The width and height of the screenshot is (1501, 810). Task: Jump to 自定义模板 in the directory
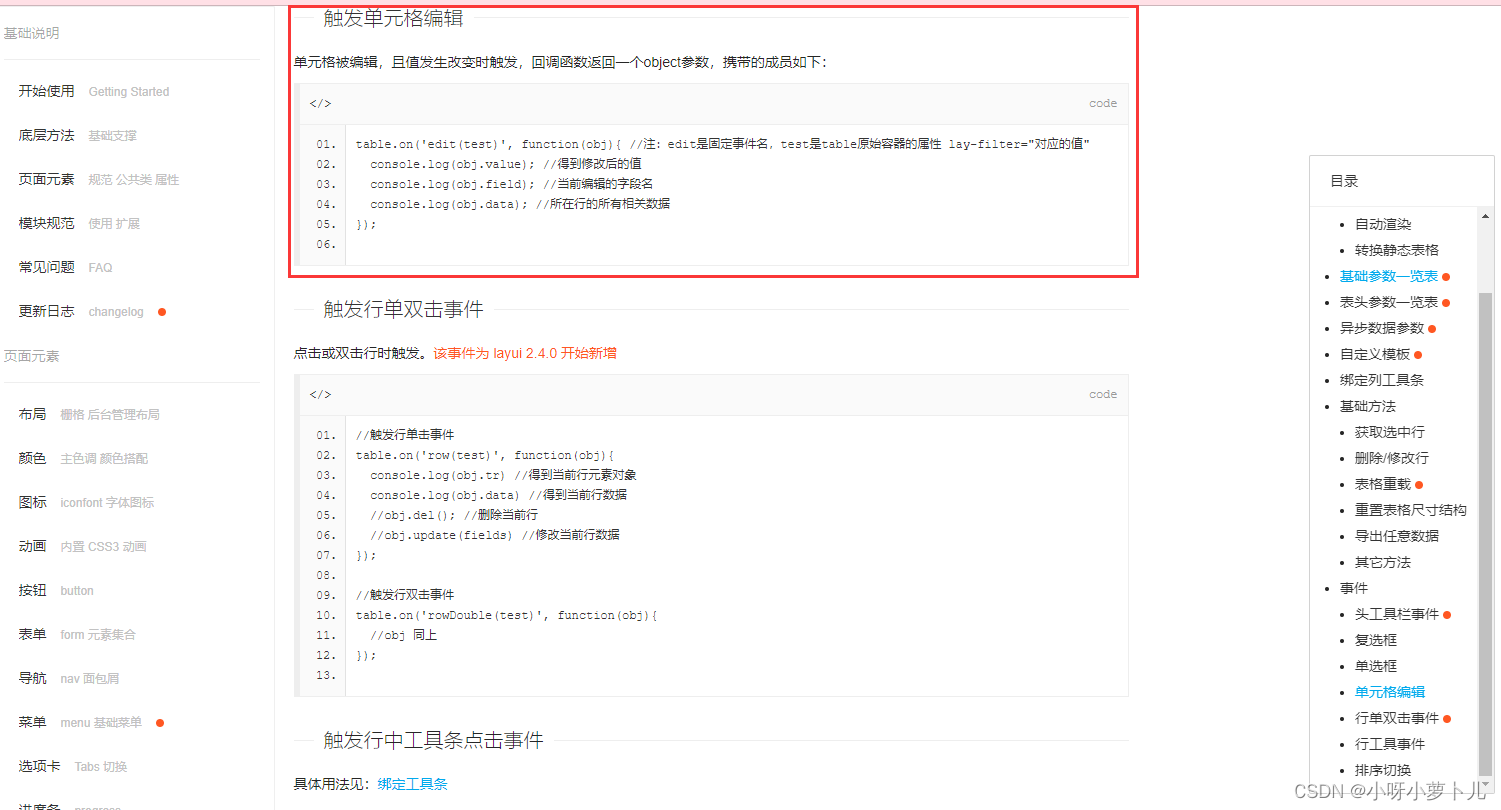[1375, 354]
